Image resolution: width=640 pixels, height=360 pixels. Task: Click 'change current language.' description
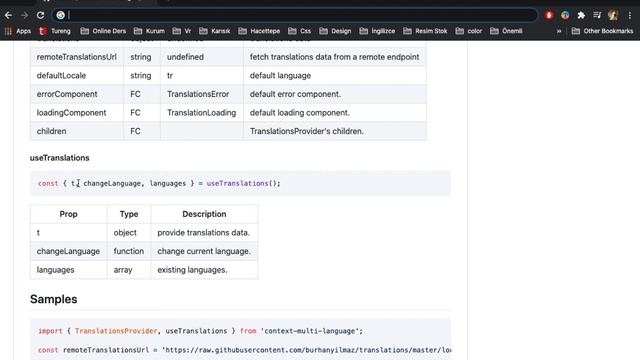tap(204, 251)
